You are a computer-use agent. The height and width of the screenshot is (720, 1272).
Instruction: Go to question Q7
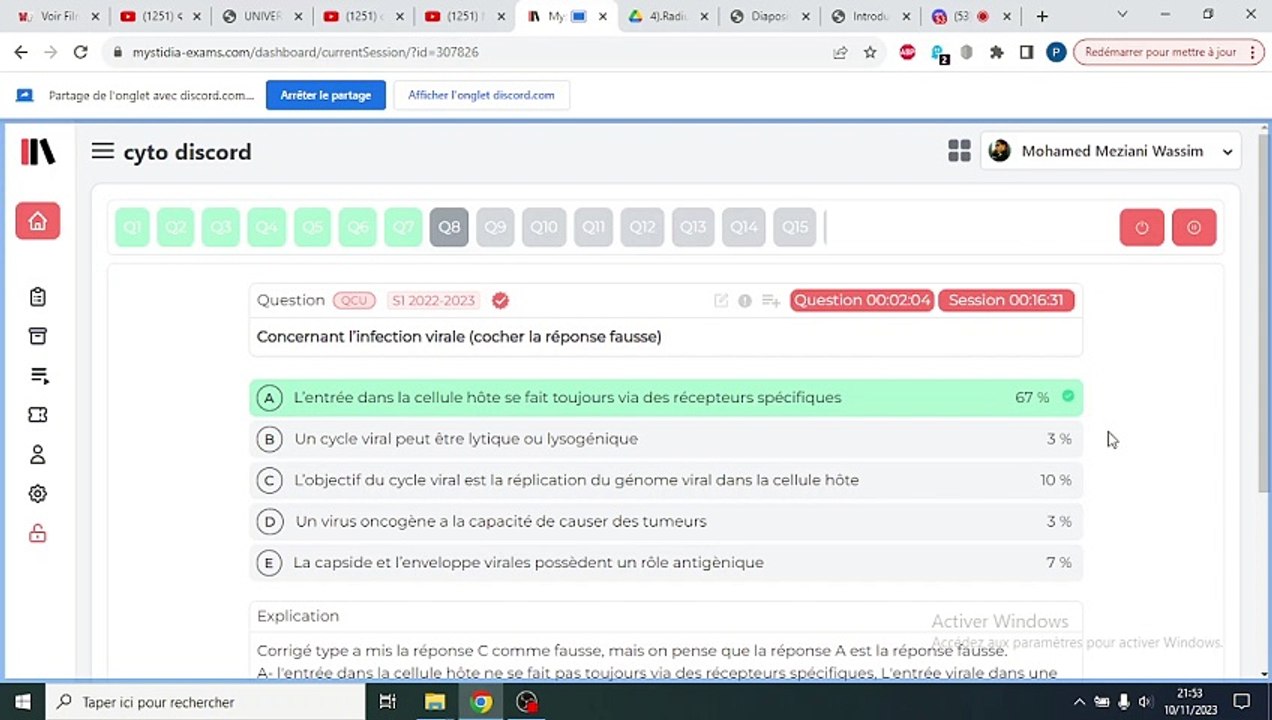click(x=403, y=227)
